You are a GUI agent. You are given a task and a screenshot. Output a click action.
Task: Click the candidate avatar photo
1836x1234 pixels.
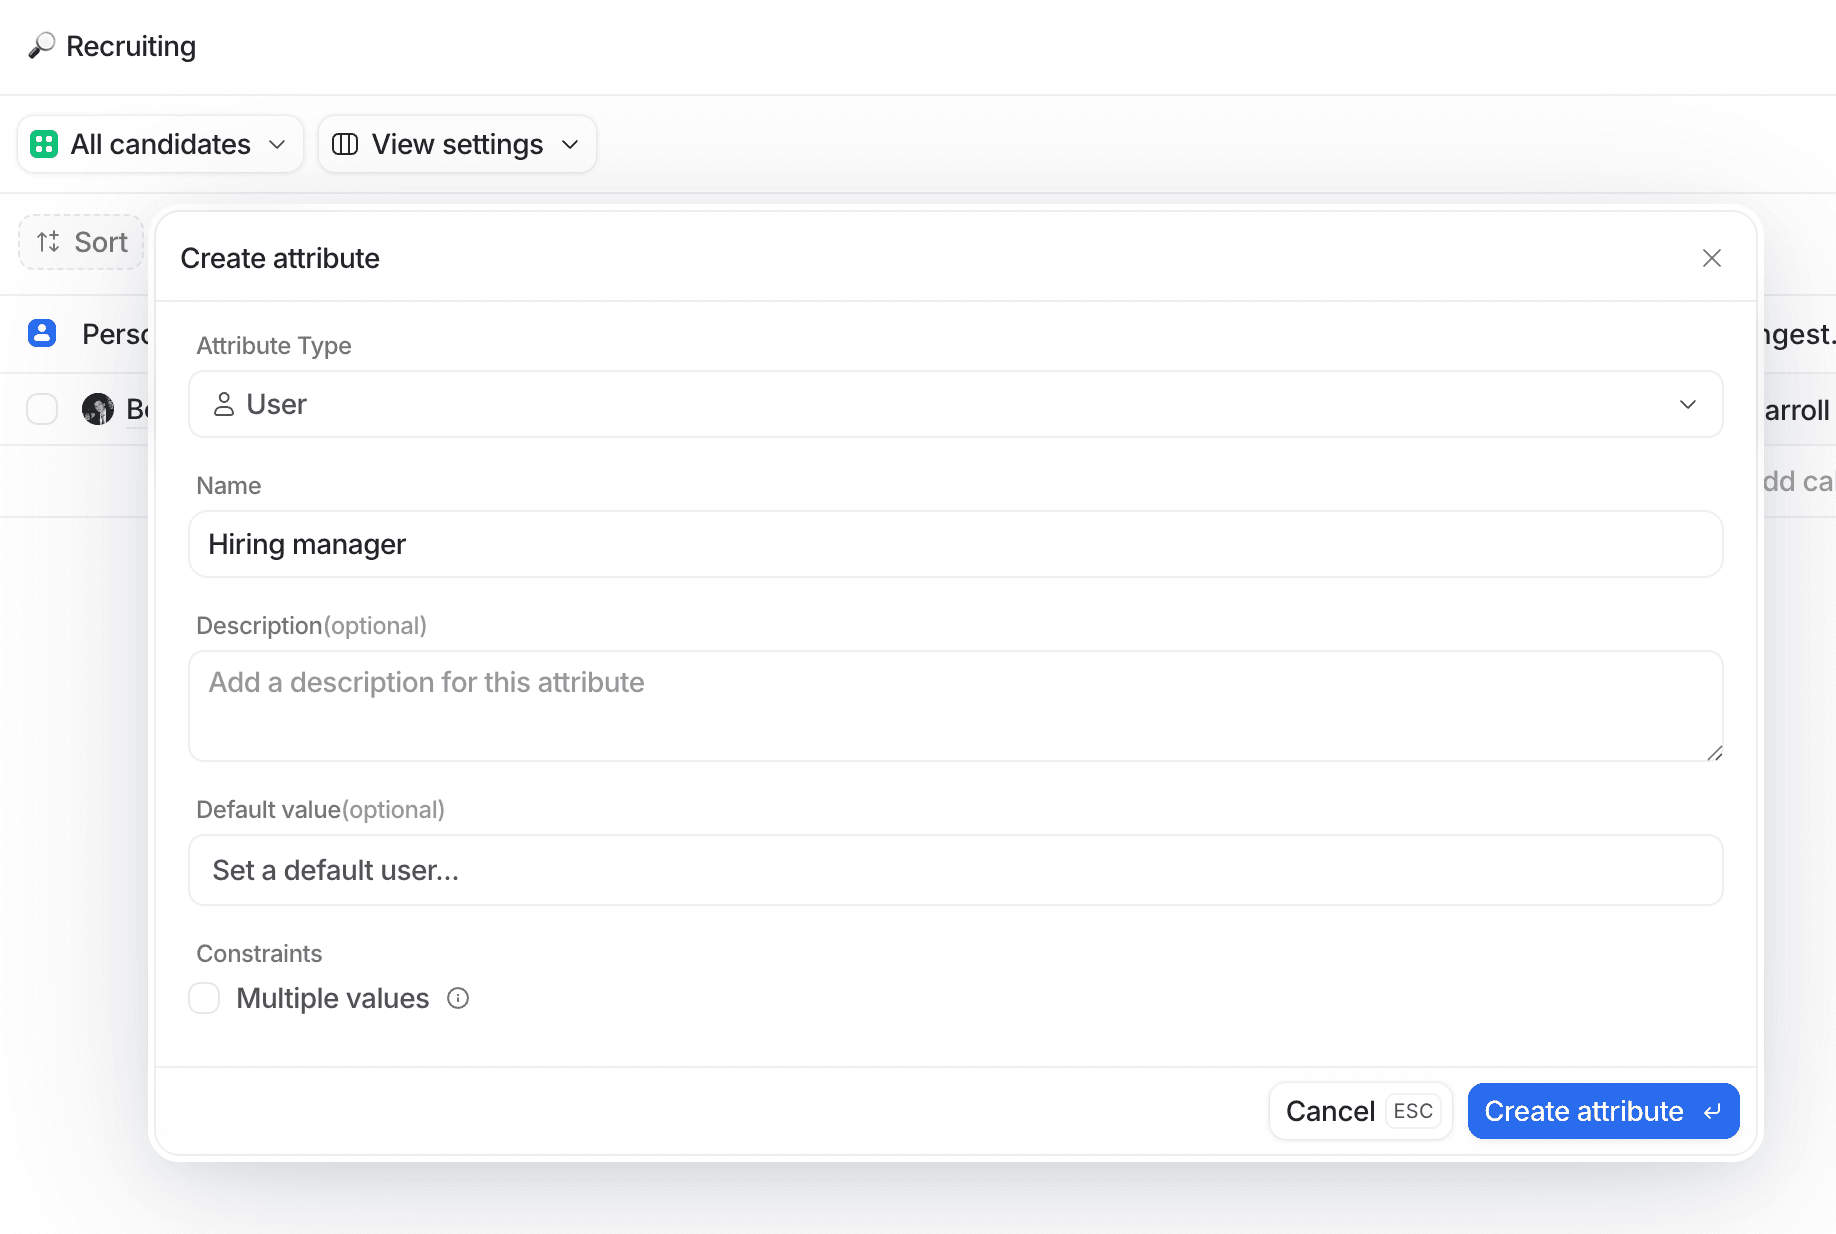pos(98,409)
